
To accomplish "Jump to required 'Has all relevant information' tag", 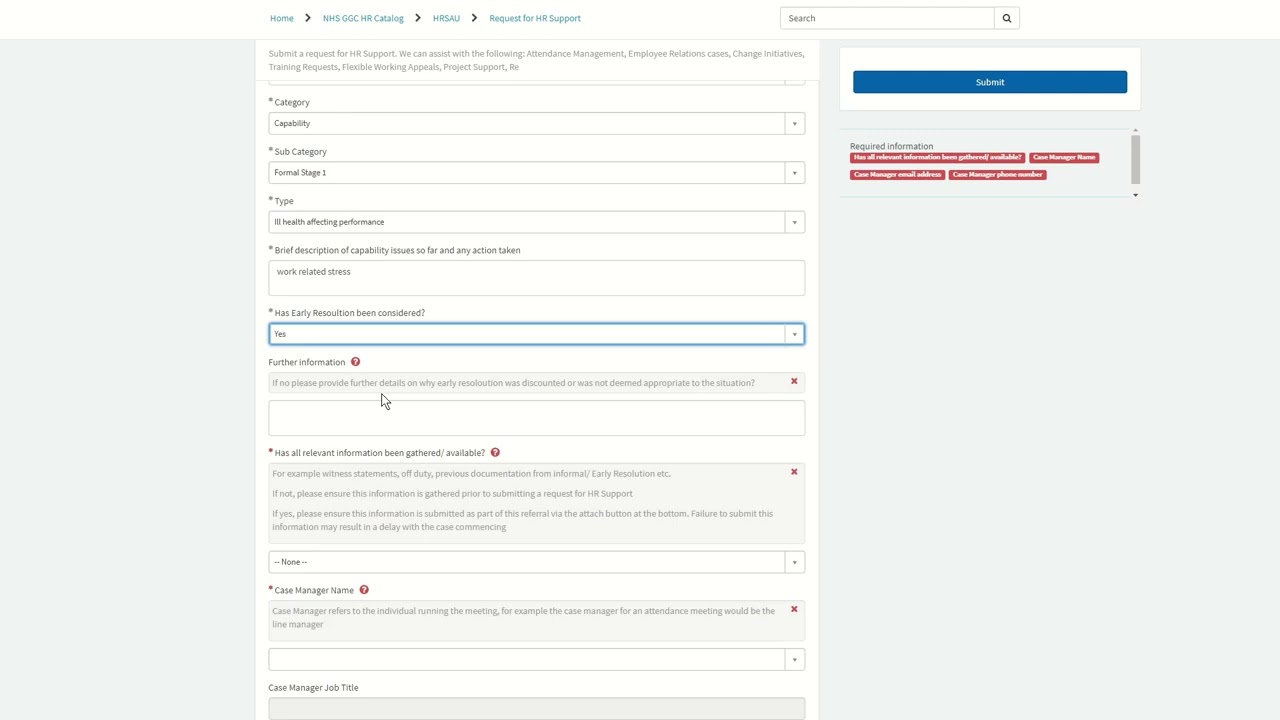I will click(x=937, y=158).
